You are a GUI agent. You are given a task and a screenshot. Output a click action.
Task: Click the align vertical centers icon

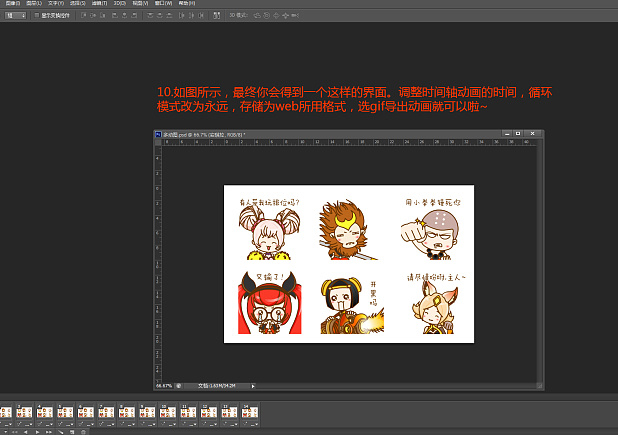pyautogui.click(x=93, y=15)
